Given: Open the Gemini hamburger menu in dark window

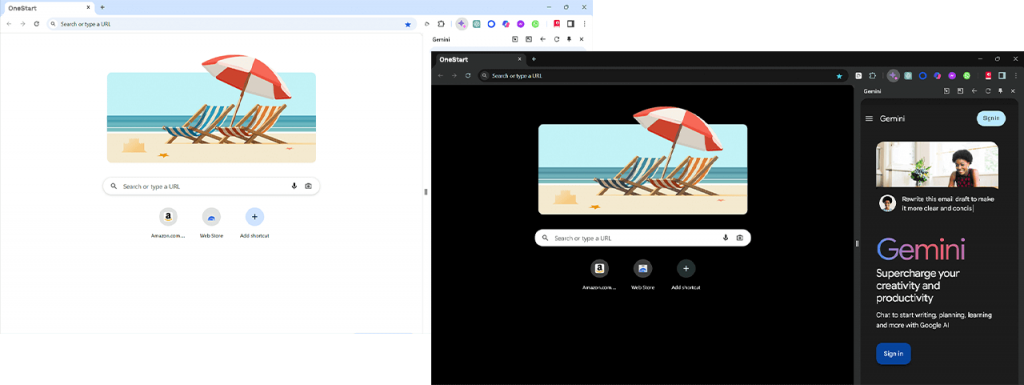Looking at the screenshot, I should tap(869, 119).
